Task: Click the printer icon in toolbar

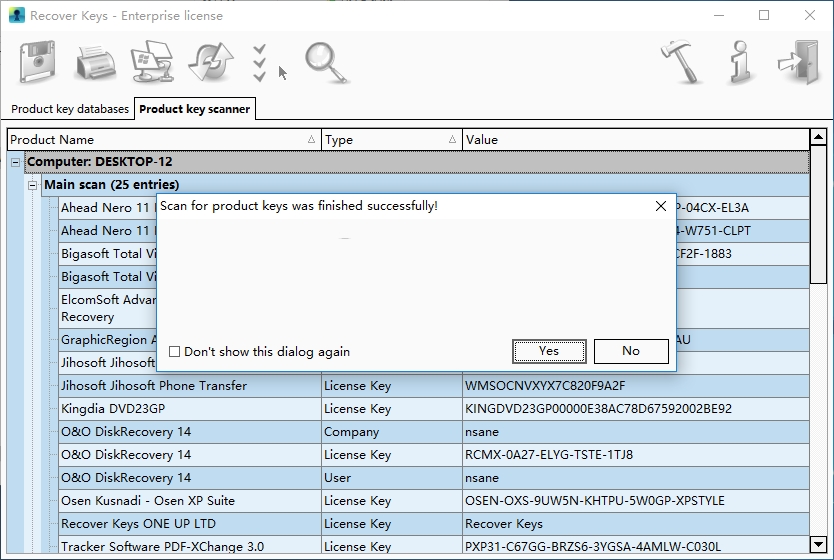Action: 96,63
